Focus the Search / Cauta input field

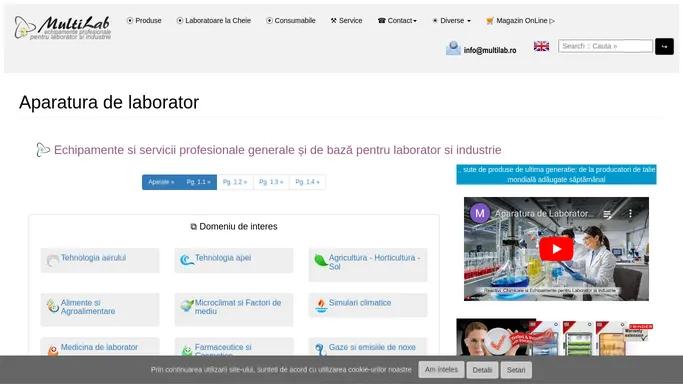pyautogui.click(x=605, y=46)
